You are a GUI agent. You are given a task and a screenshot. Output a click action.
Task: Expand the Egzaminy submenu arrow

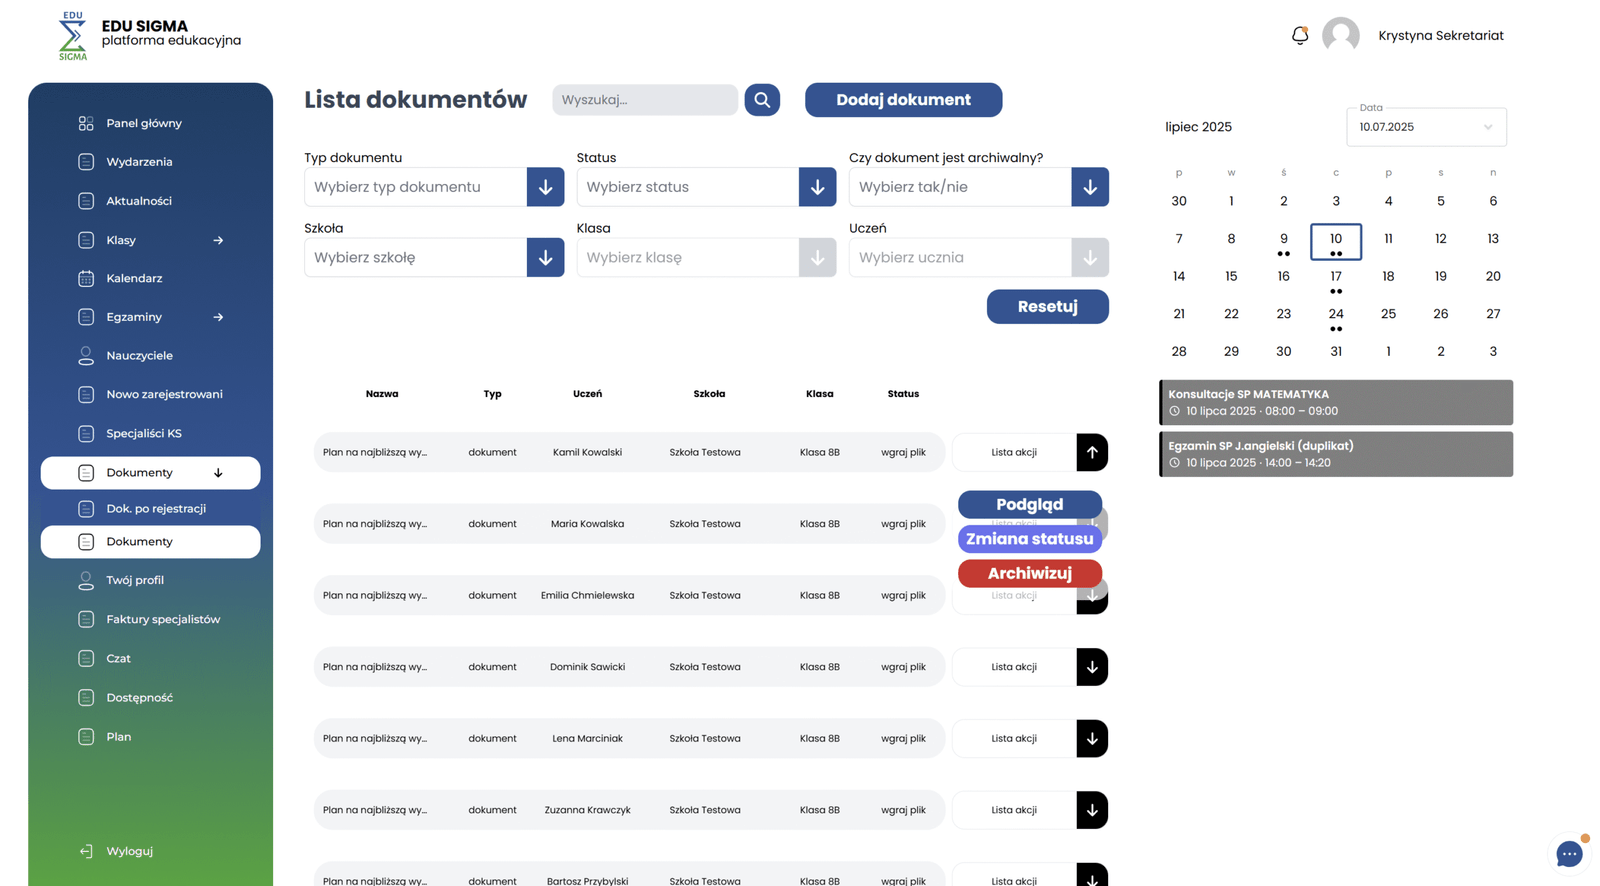[218, 317]
